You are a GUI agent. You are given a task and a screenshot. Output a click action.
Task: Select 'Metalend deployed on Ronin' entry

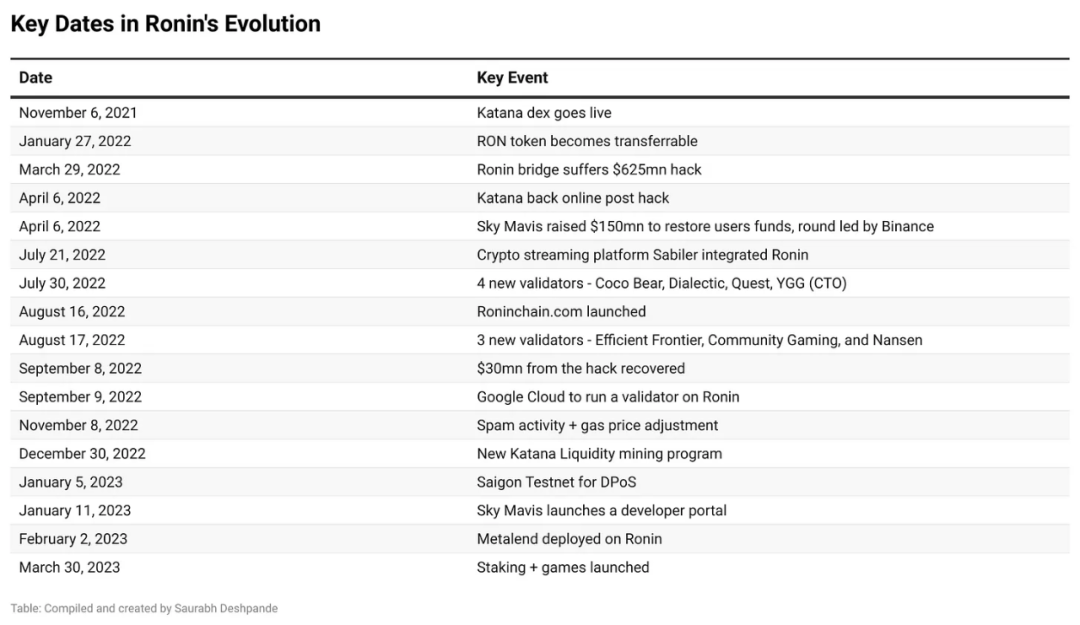click(x=569, y=539)
